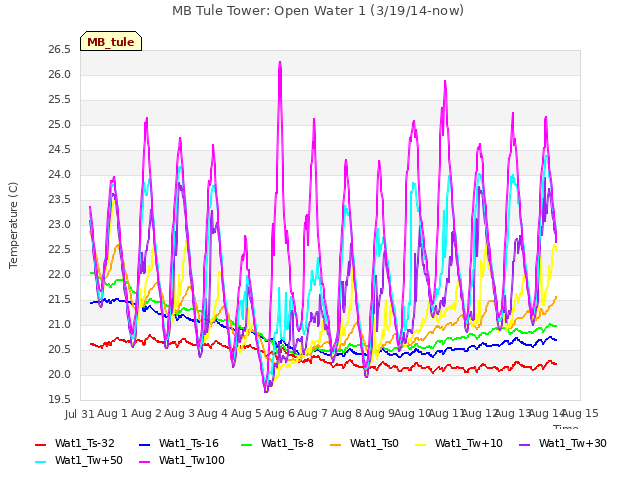Click the 26.0 y-axis tick label
Screen dimensions: 640x480
coord(60,75)
